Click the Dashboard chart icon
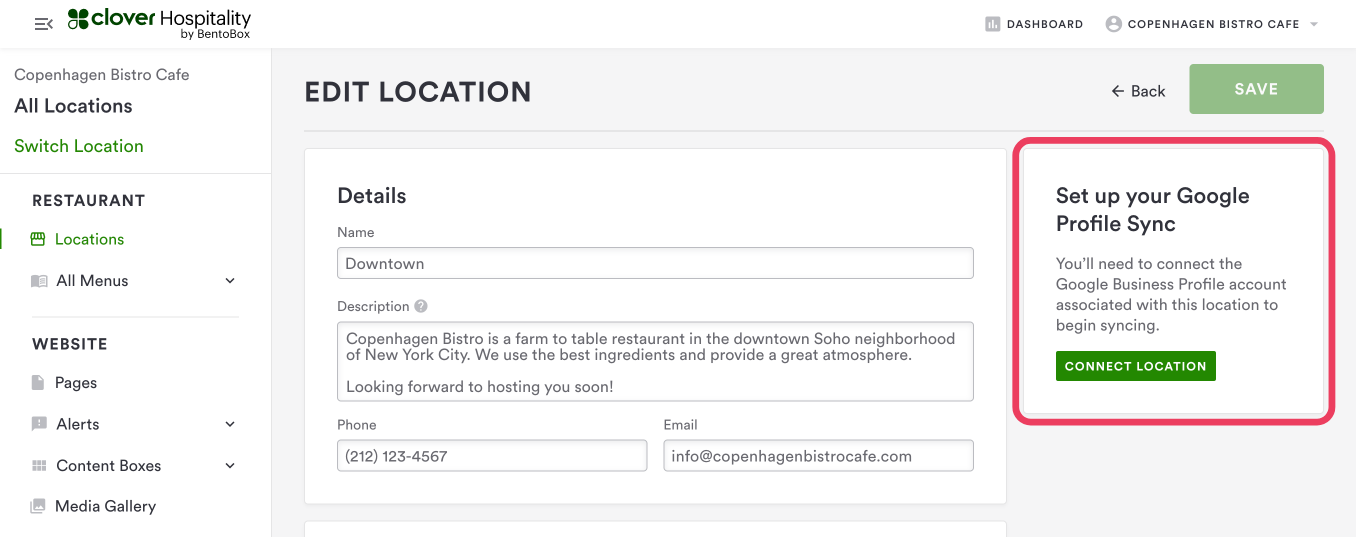This screenshot has width=1356, height=537. (x=993, y=24)
